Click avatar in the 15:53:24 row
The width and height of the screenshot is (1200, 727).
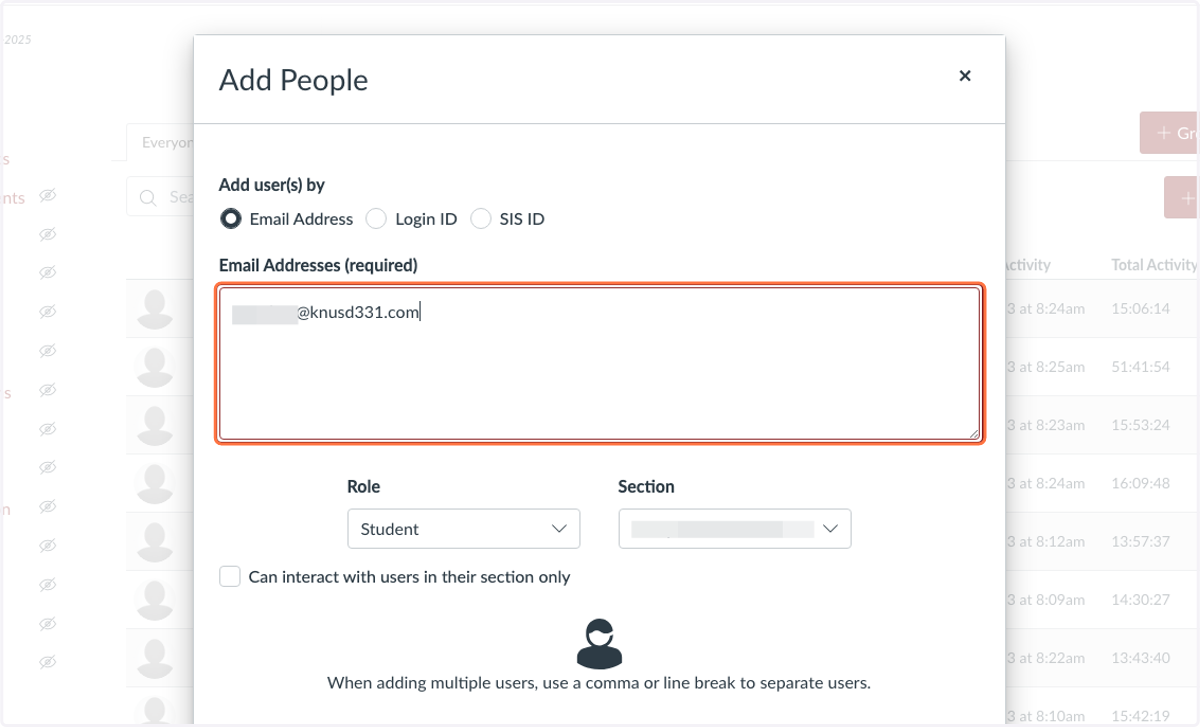(155, 425)
